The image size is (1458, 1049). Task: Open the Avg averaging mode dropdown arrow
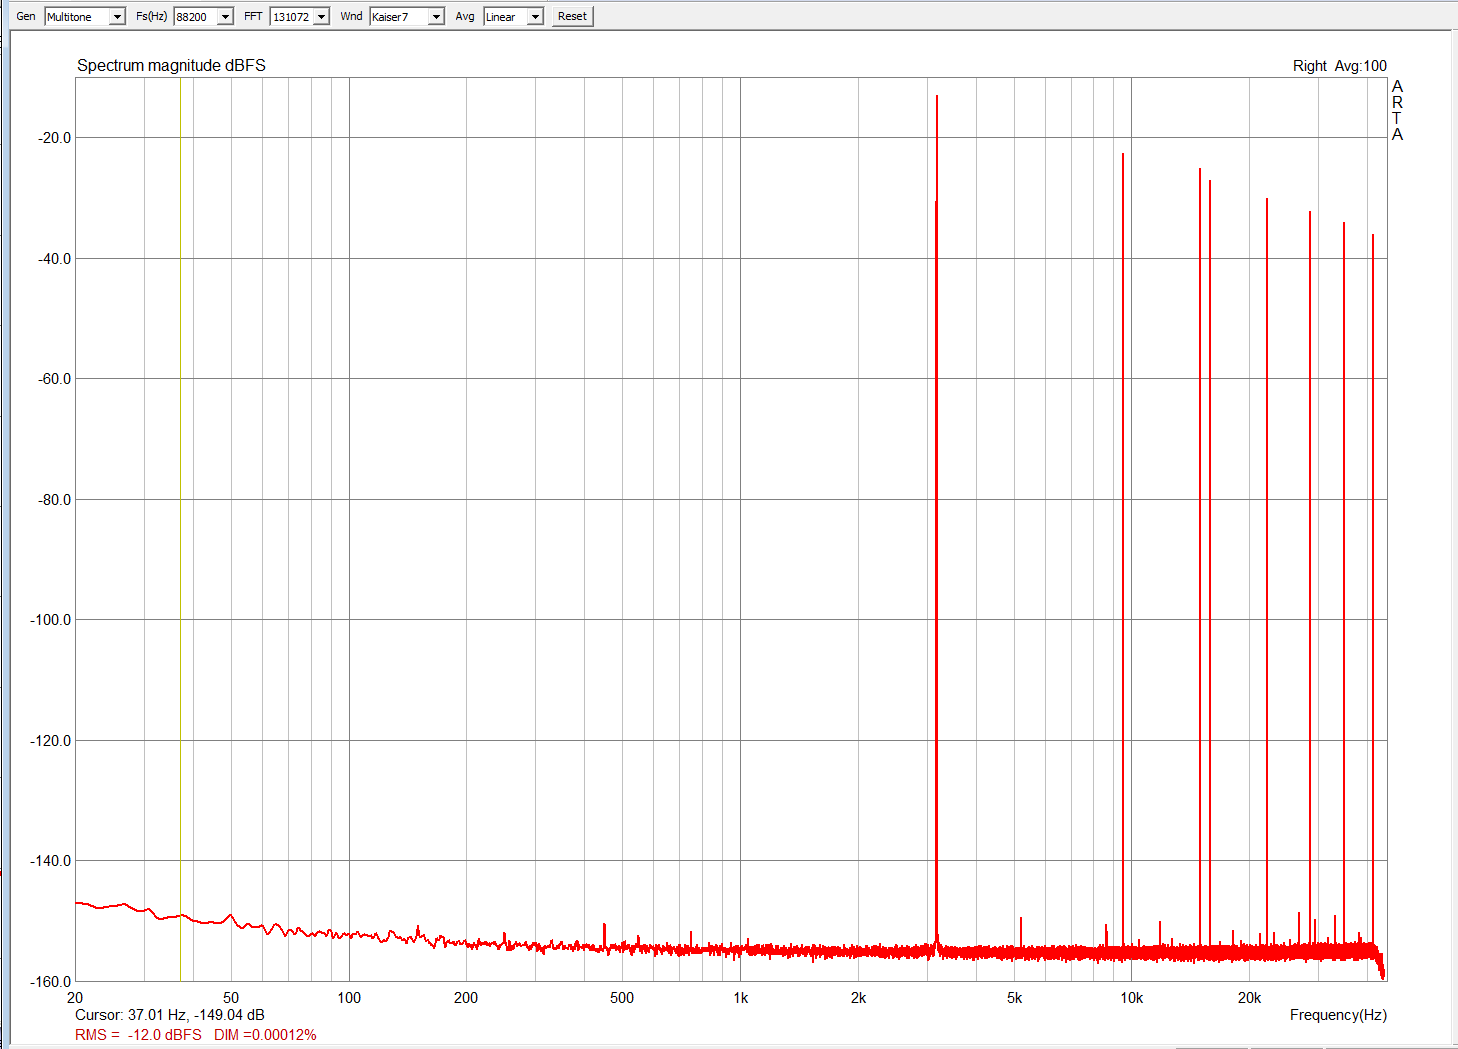535,17
